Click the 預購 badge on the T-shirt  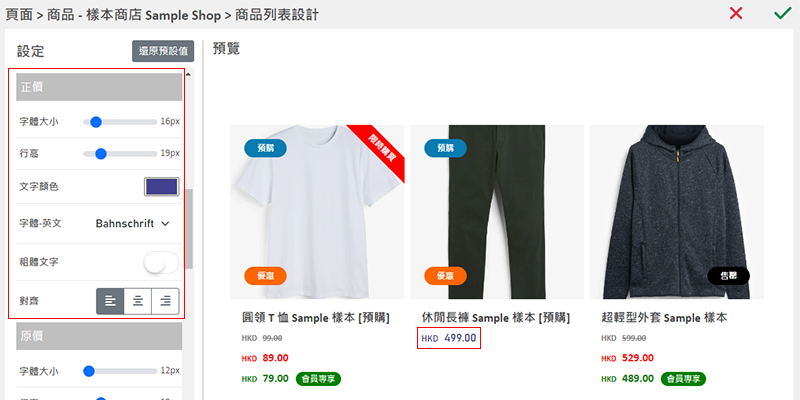(265, 148)
